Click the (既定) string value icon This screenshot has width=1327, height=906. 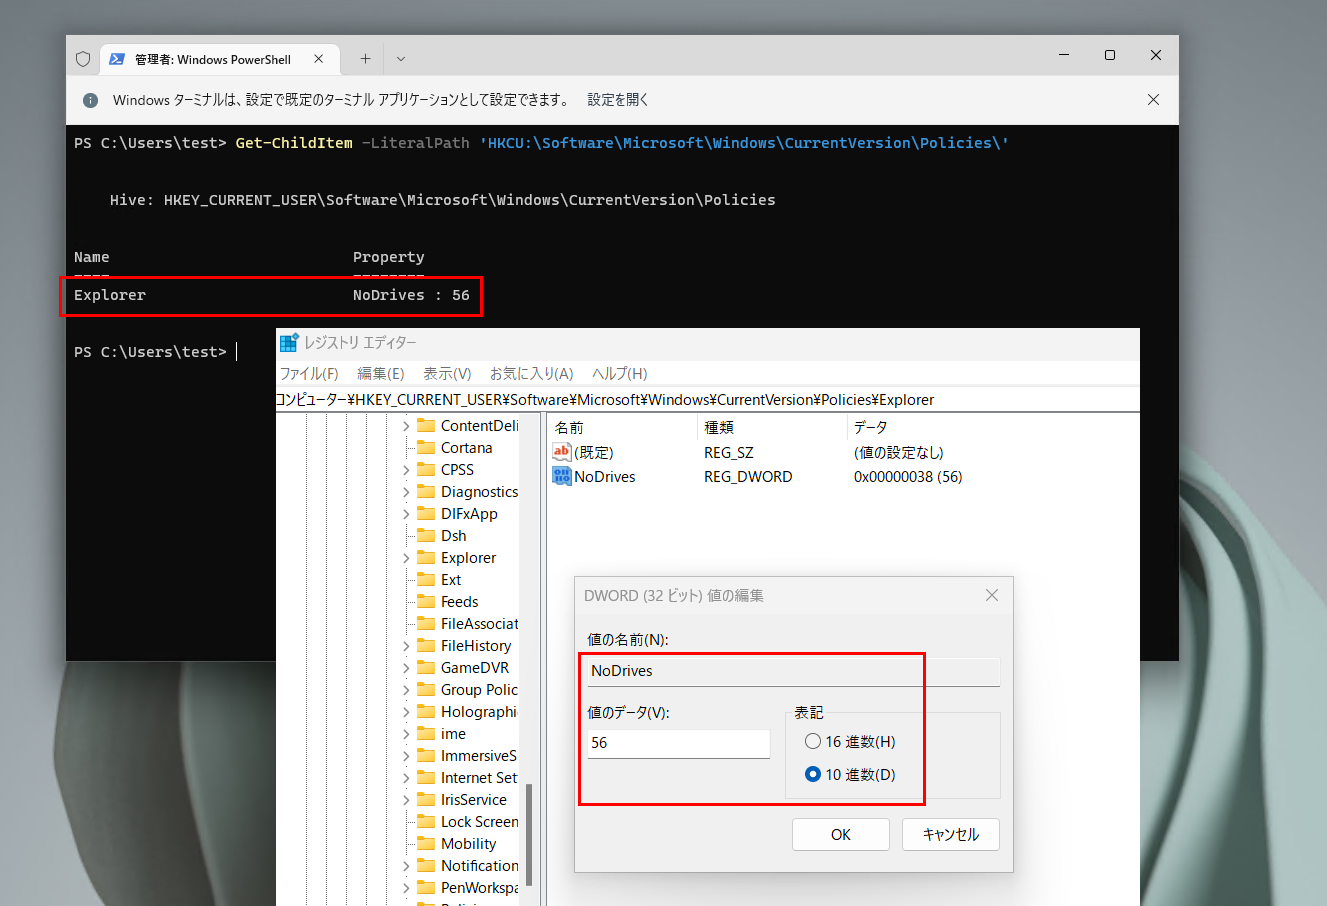[562, 452]
